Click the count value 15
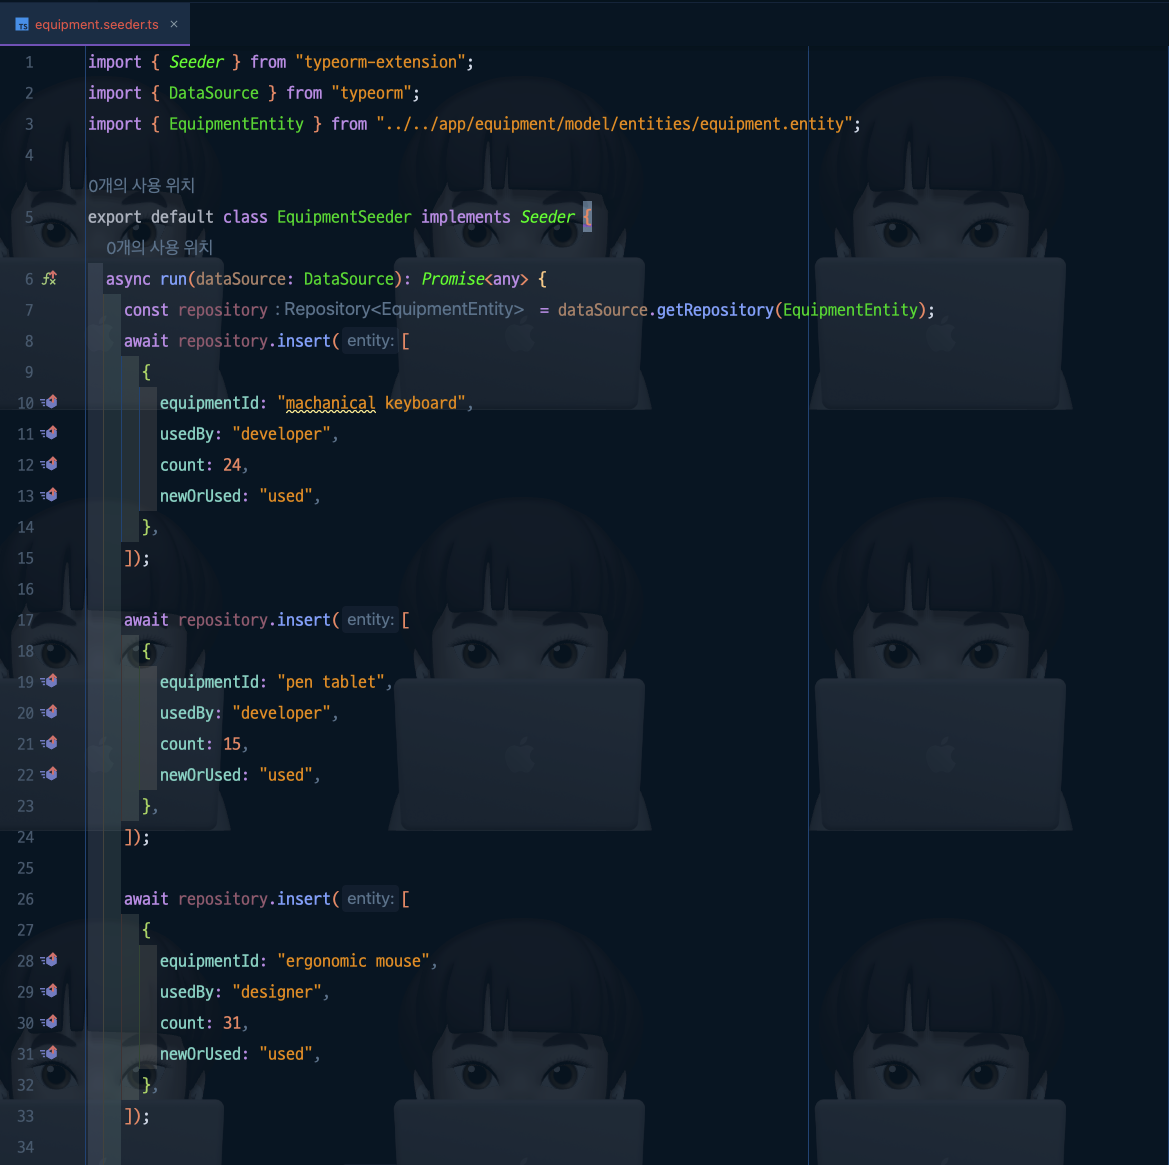Screen dimensions: 1169x1165 [232, 744]
